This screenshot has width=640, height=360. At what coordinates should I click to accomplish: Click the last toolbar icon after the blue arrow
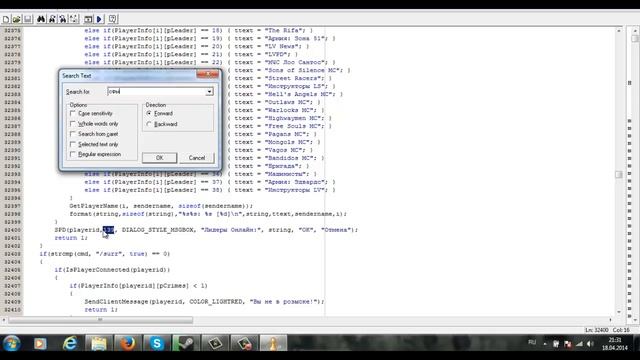113,19
